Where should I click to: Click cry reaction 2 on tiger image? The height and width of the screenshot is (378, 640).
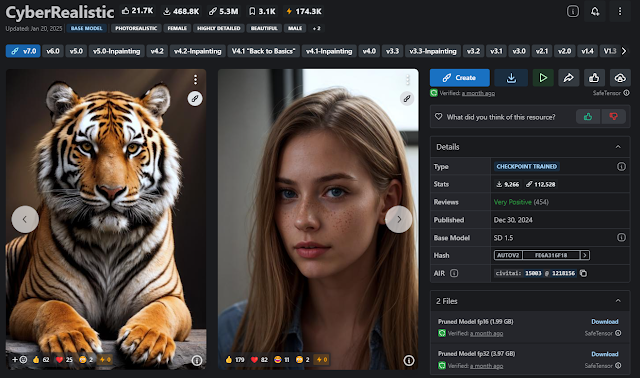tap(86, 360)
